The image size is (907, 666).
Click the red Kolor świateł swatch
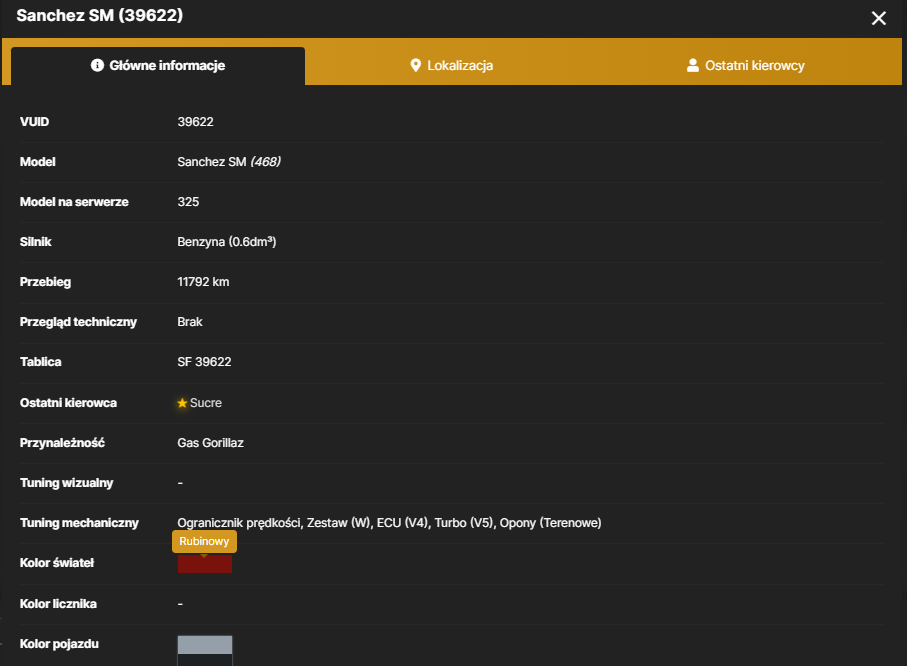[205, 564]
